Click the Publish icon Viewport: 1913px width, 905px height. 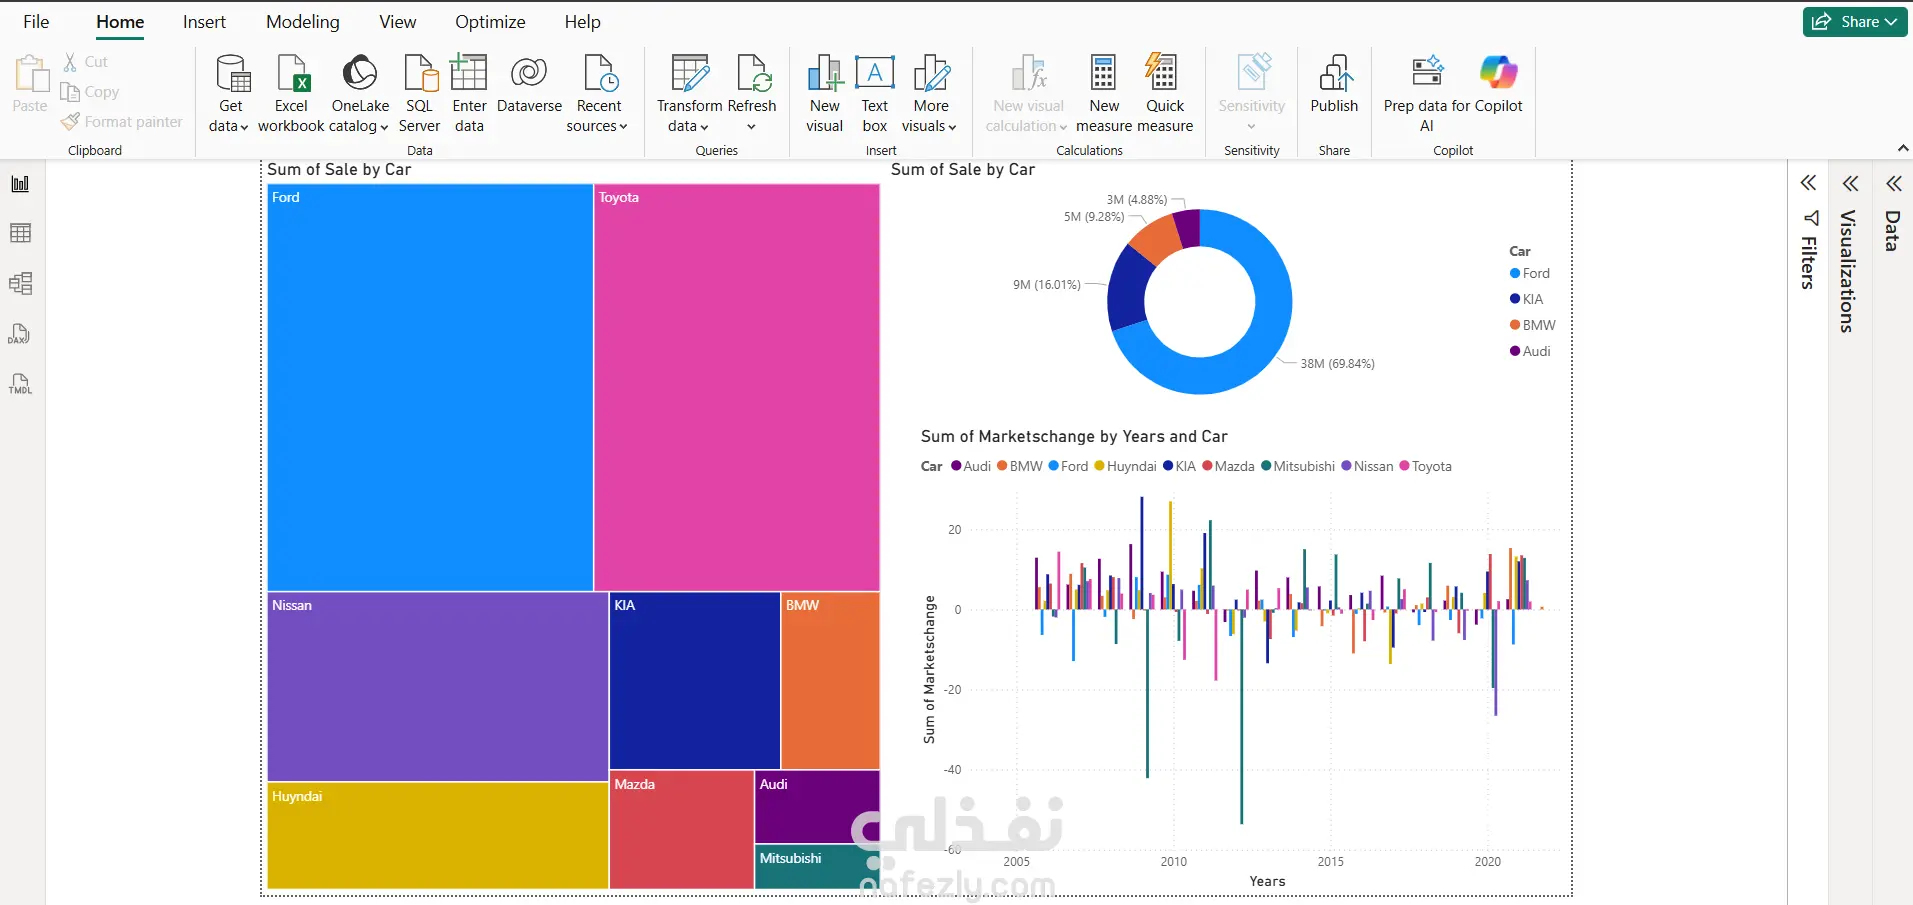1335,74
